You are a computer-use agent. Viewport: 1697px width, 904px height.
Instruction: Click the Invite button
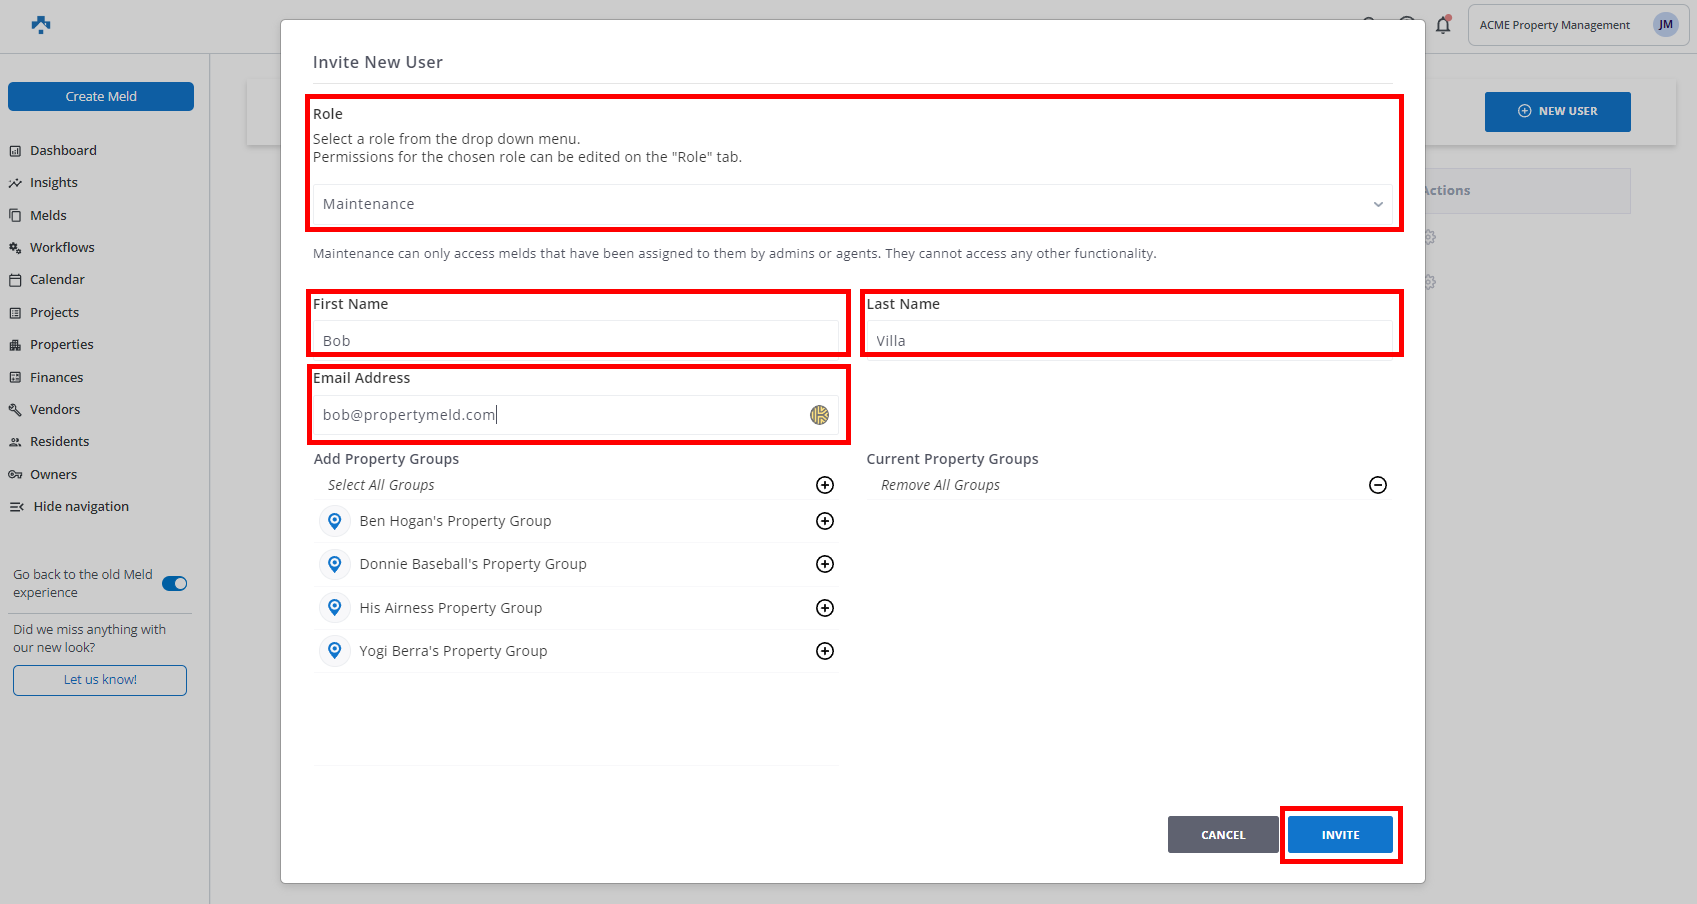point(1339,835)
